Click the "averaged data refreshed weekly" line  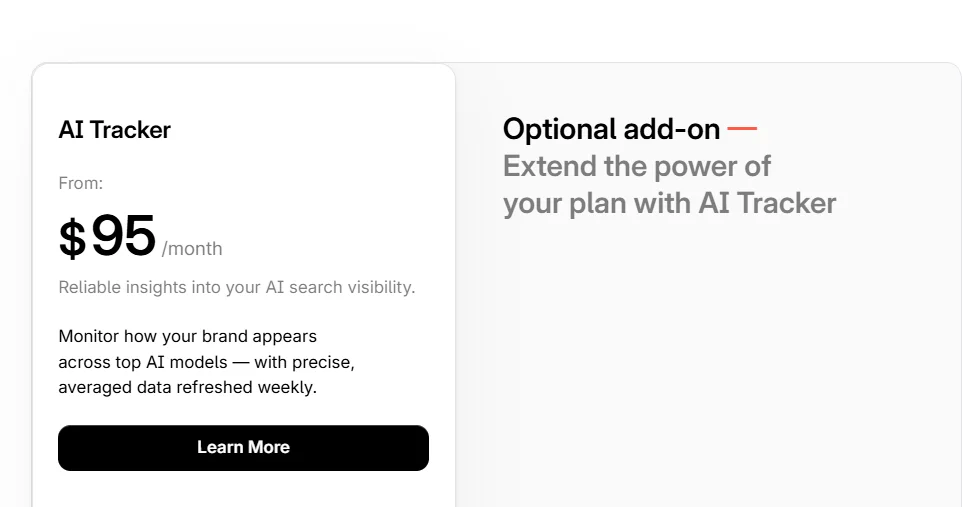187,388
